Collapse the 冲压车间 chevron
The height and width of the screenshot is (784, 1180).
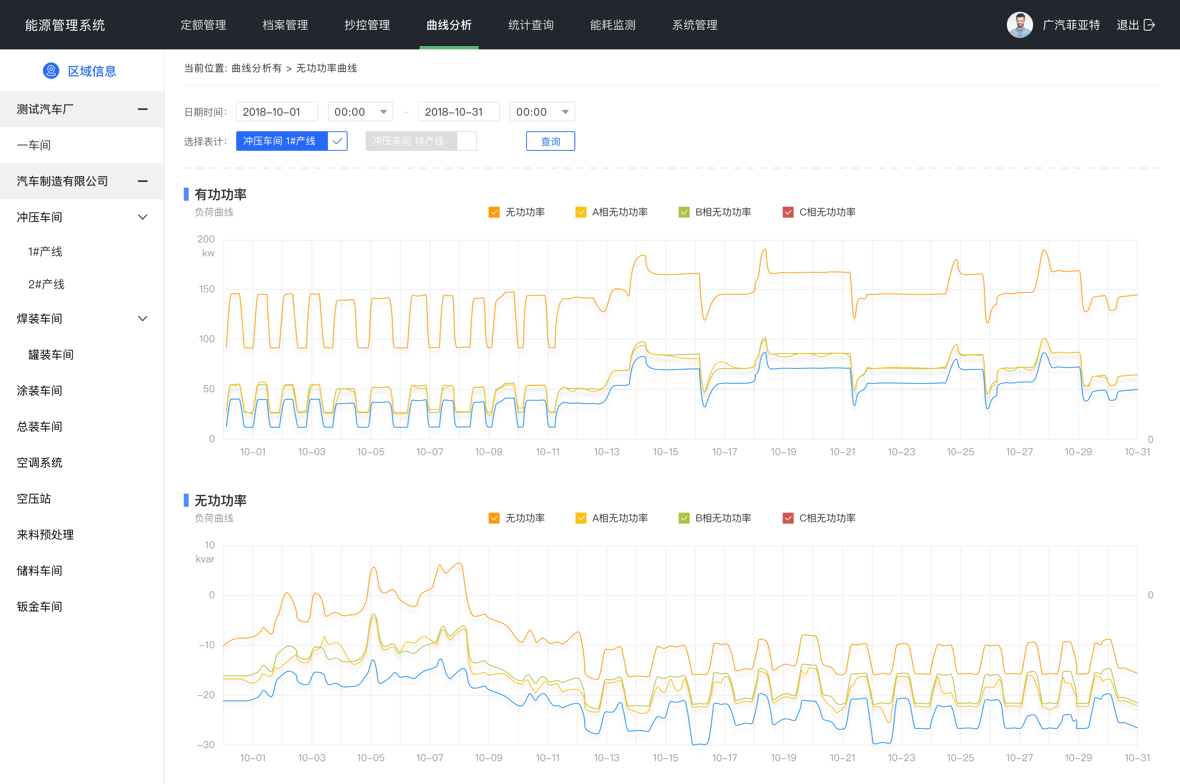click(x=142, y=217)
